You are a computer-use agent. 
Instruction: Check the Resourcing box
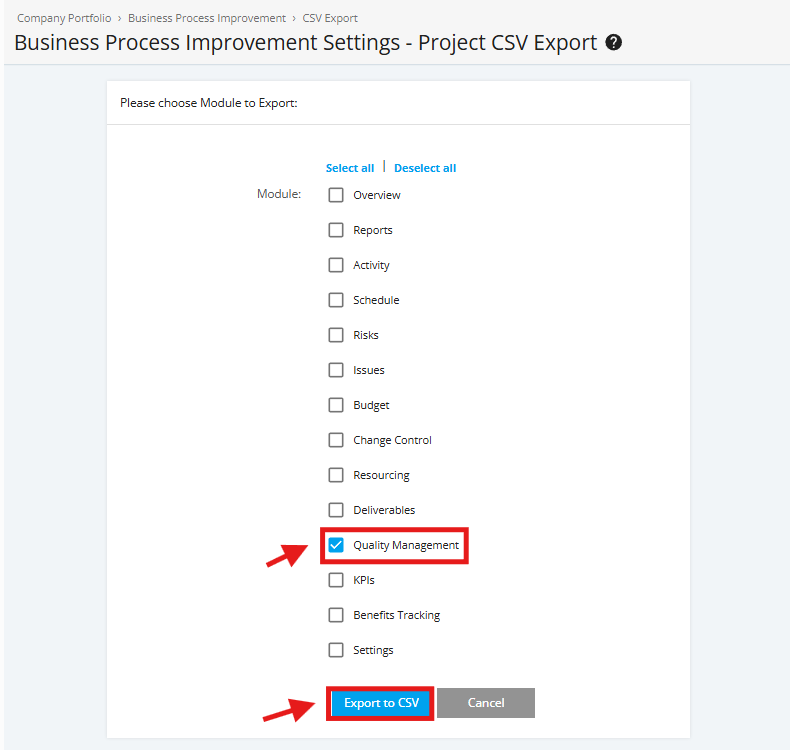click(336, 475)
